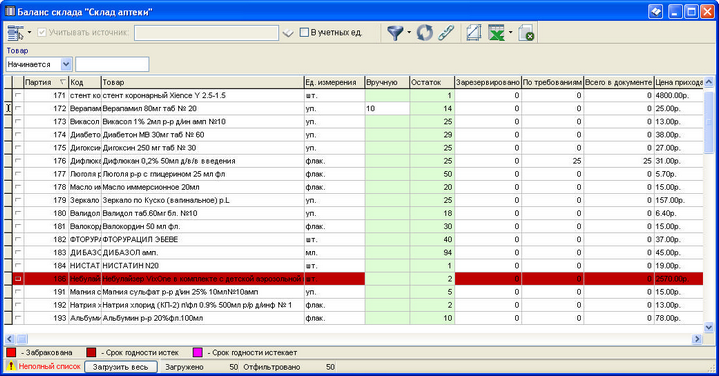Toggle the 'Учитывать источник' checkbox

click(42, 33)
